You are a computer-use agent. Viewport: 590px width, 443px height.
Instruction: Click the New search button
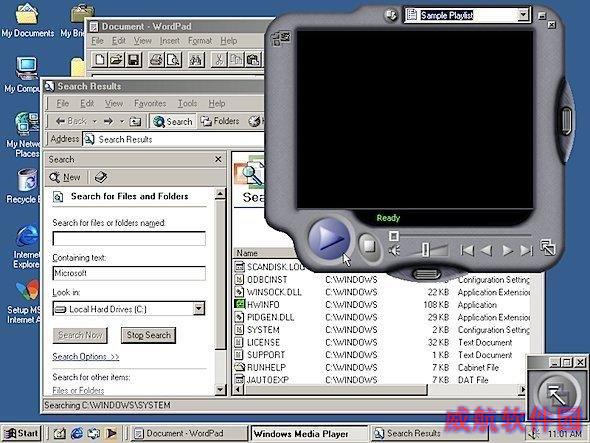coord(65,177)
